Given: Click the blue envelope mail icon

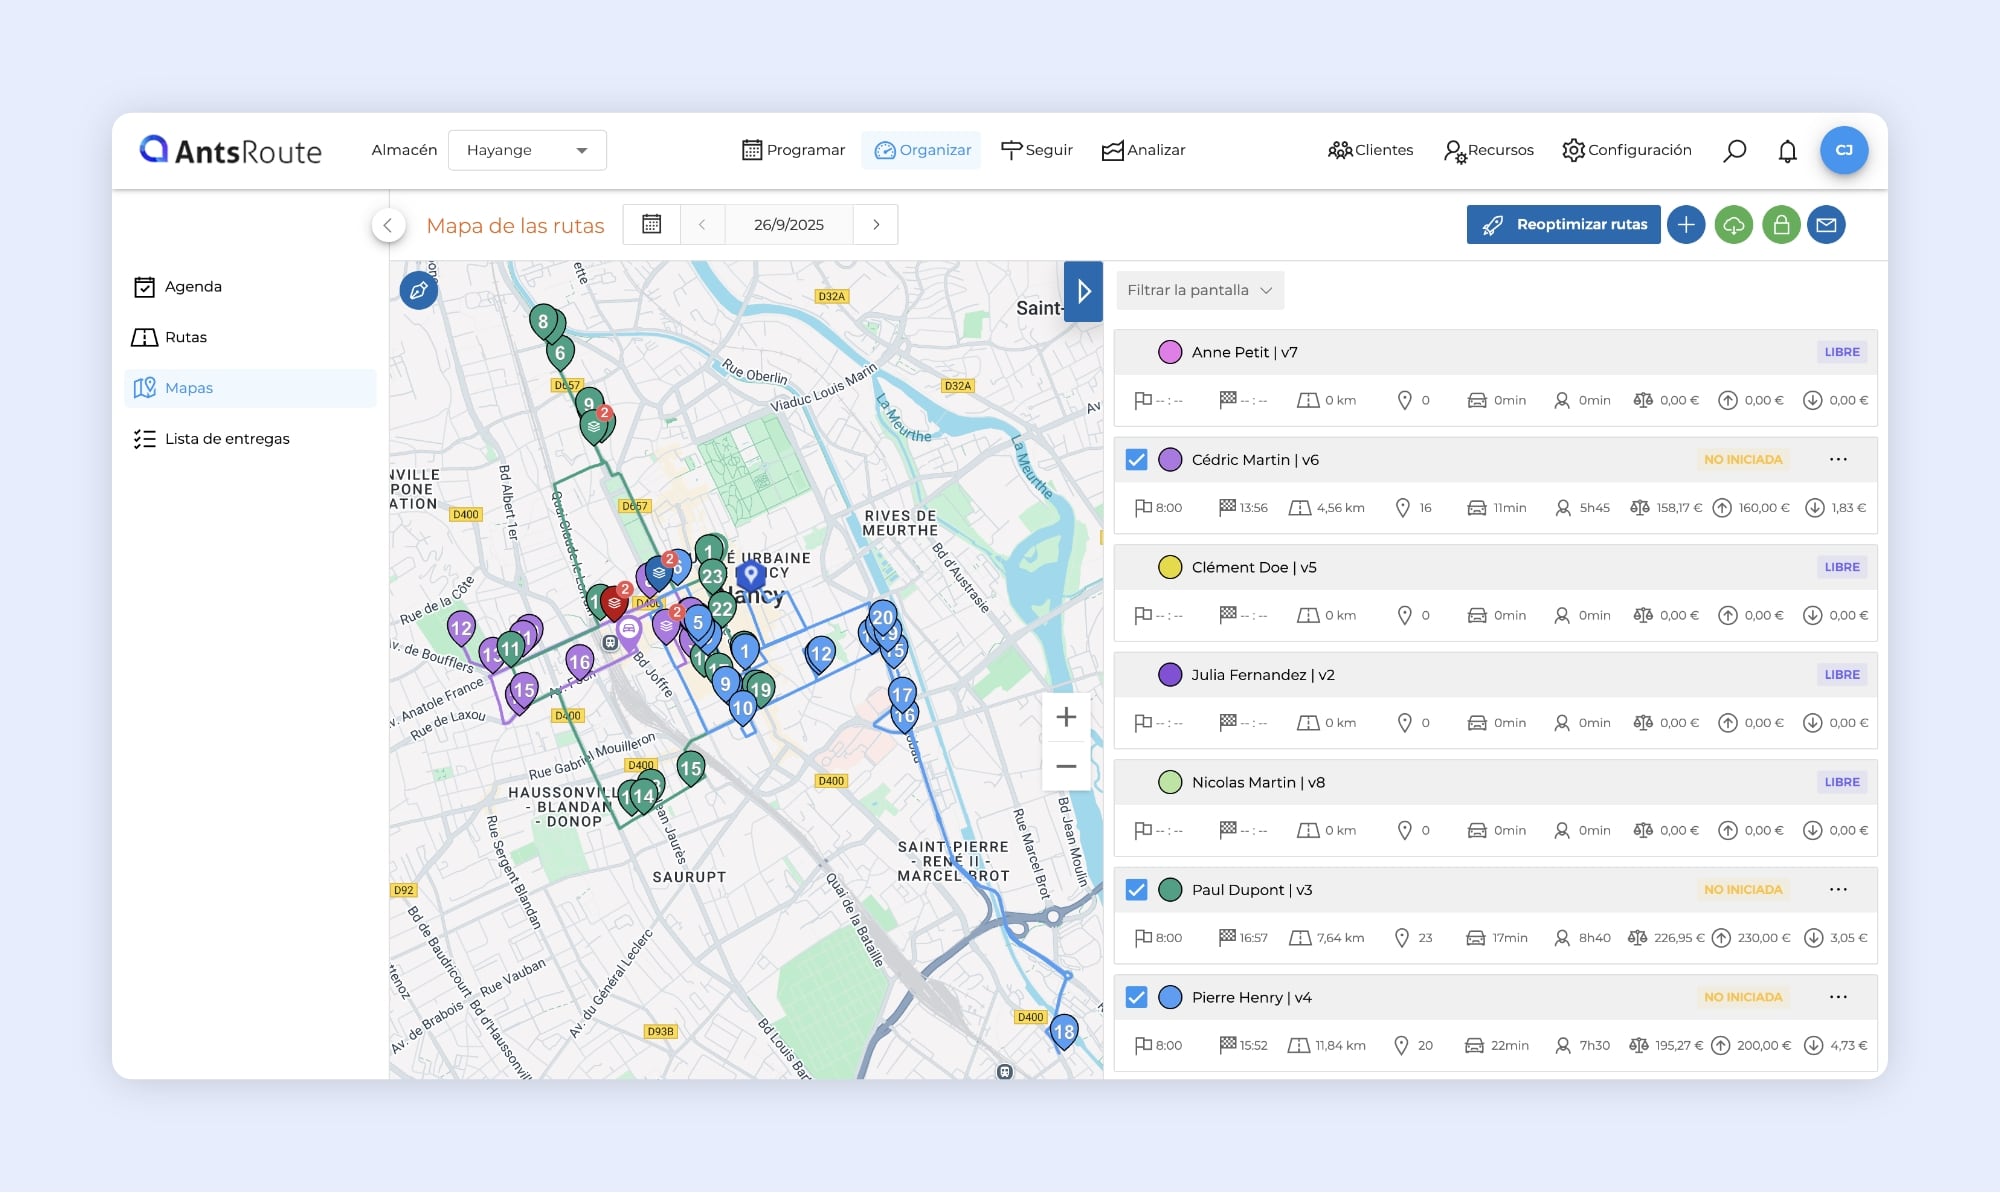Looking at the screenshot, I should coord(1826,225).
